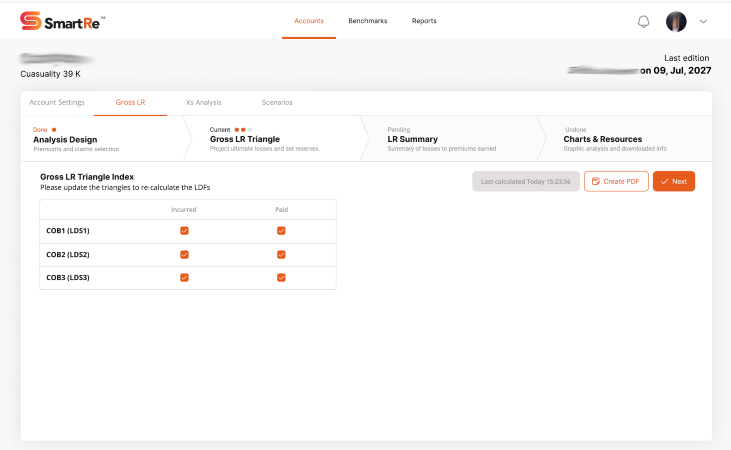Uncheck Incurred for COB3 (LDS3)
Screen dimensions: 731x450
185,278
